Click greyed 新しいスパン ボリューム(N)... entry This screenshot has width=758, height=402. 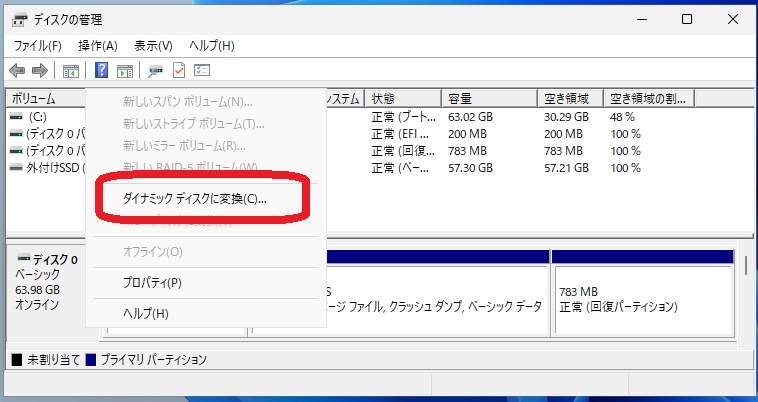(188, 102)
